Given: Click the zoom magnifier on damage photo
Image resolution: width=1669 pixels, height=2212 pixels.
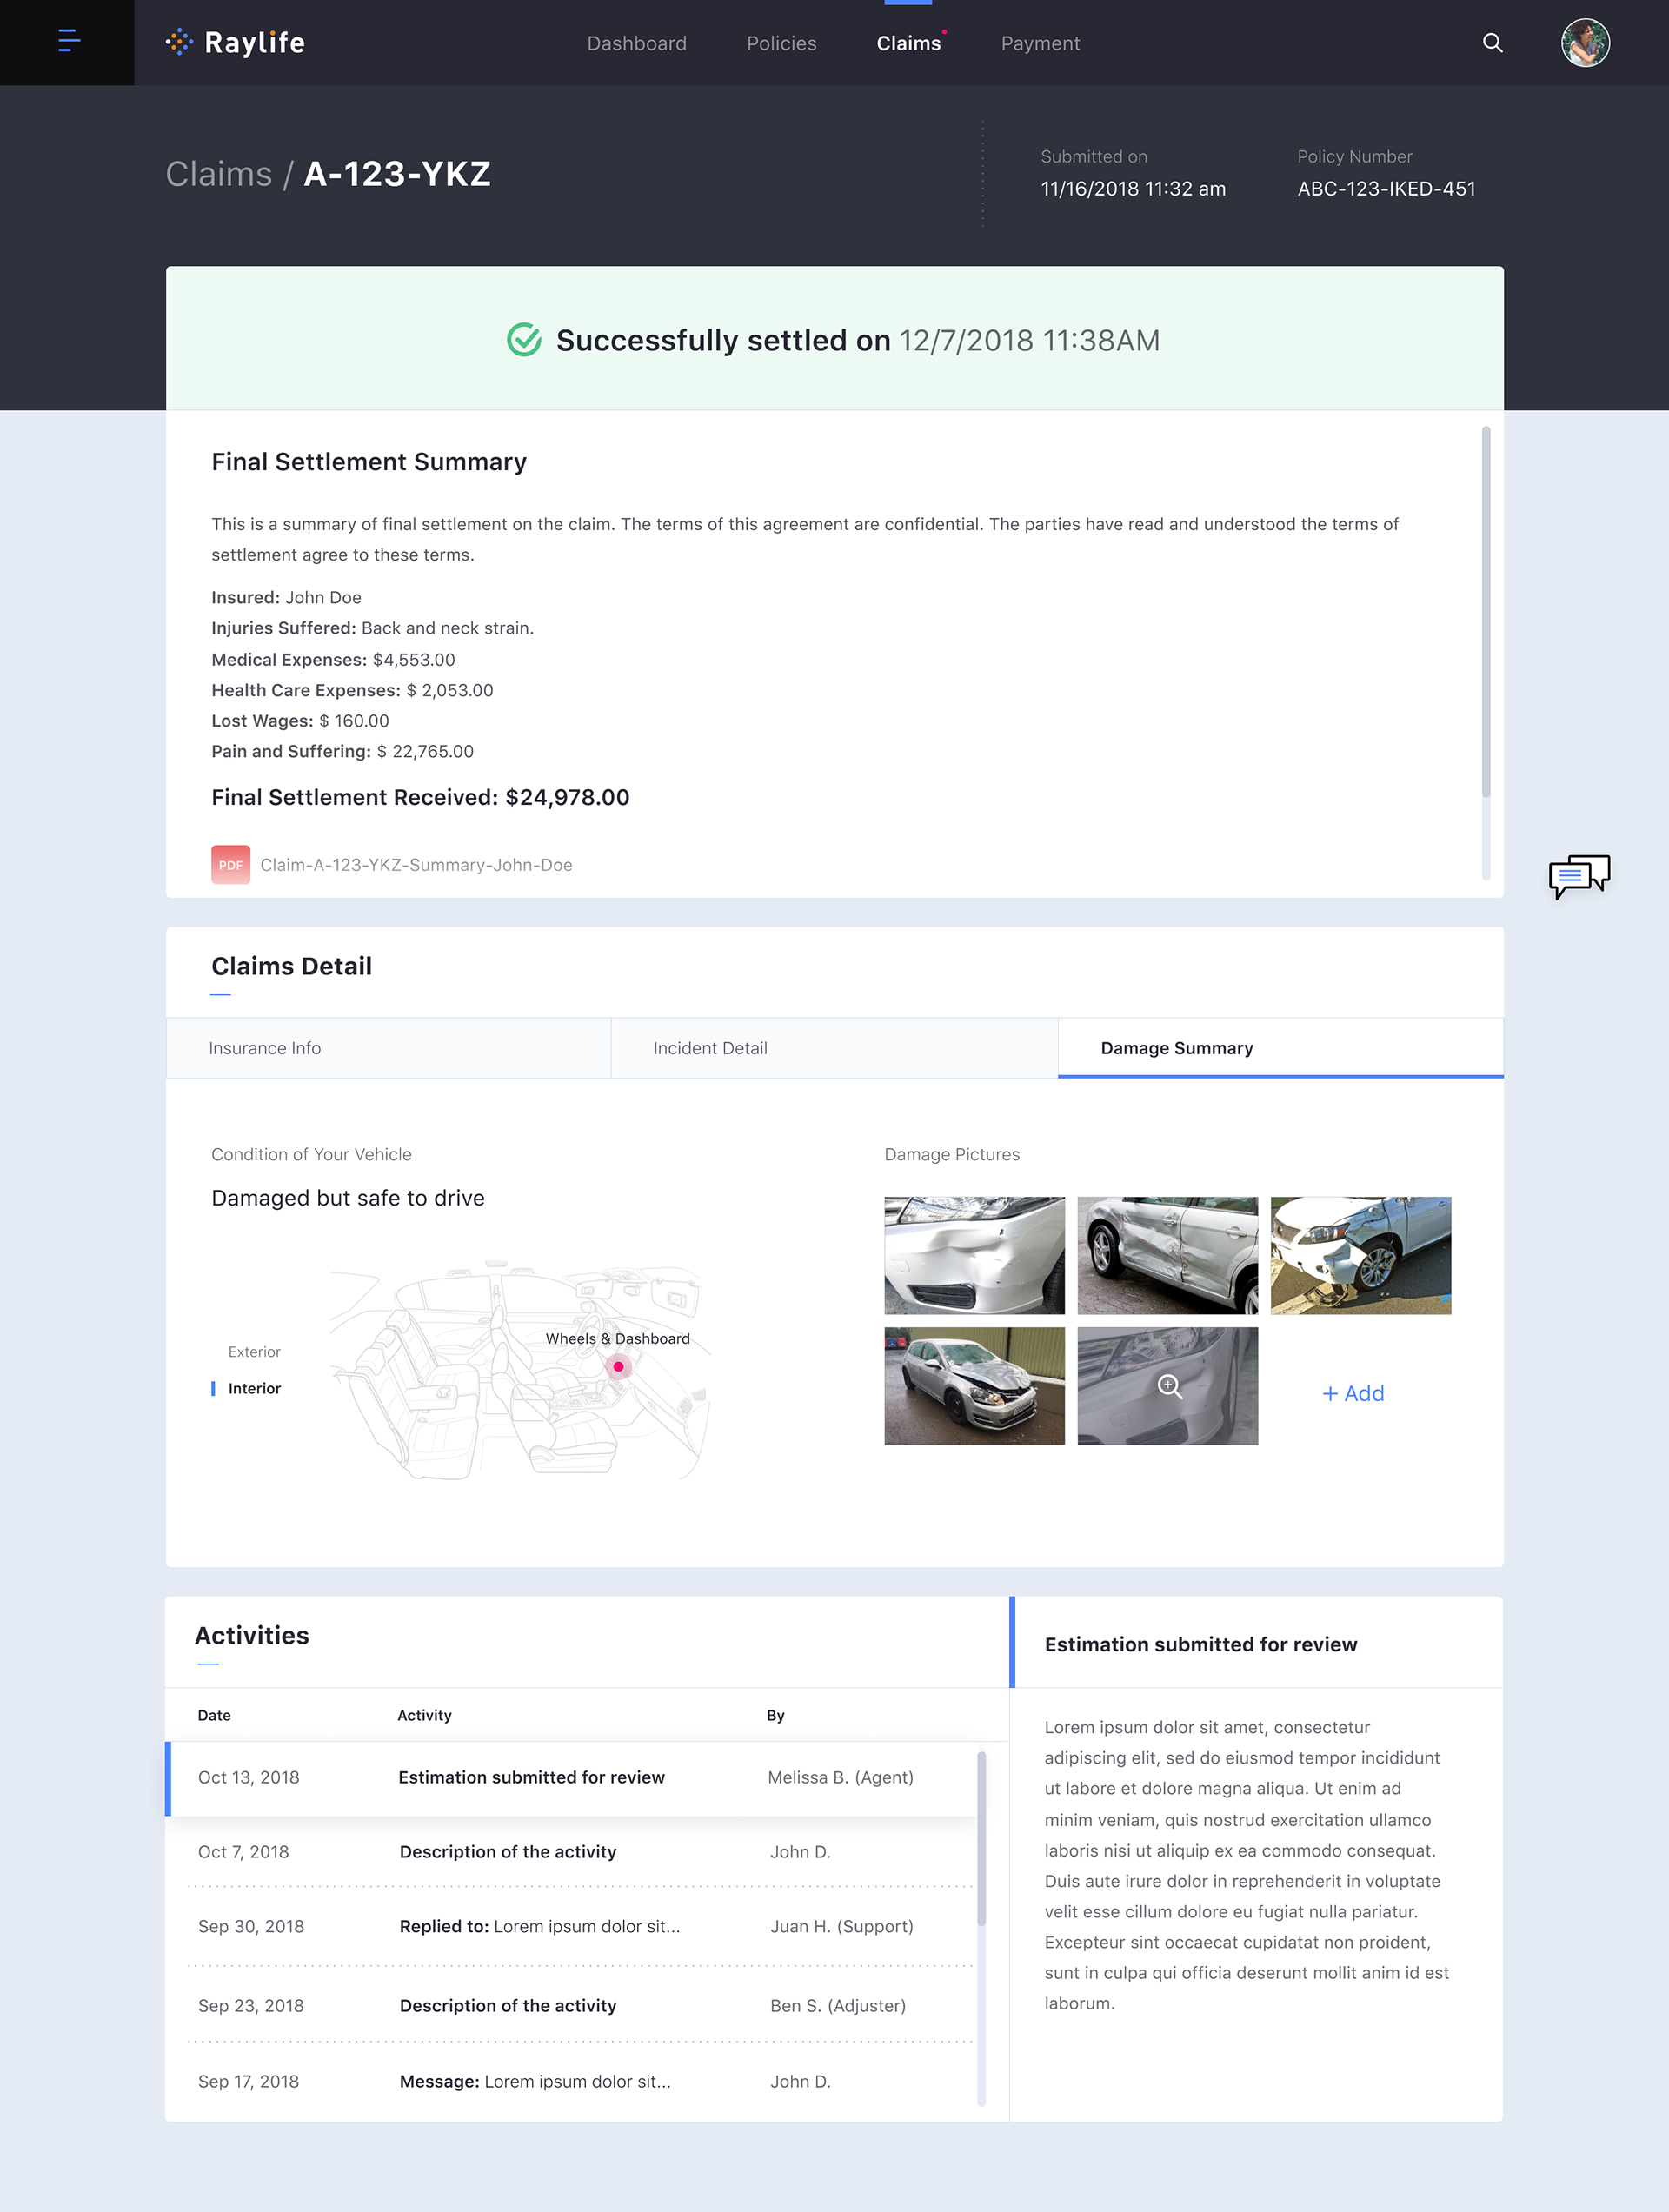Looking at the screenshot, I should [x=1169, y=1386].
